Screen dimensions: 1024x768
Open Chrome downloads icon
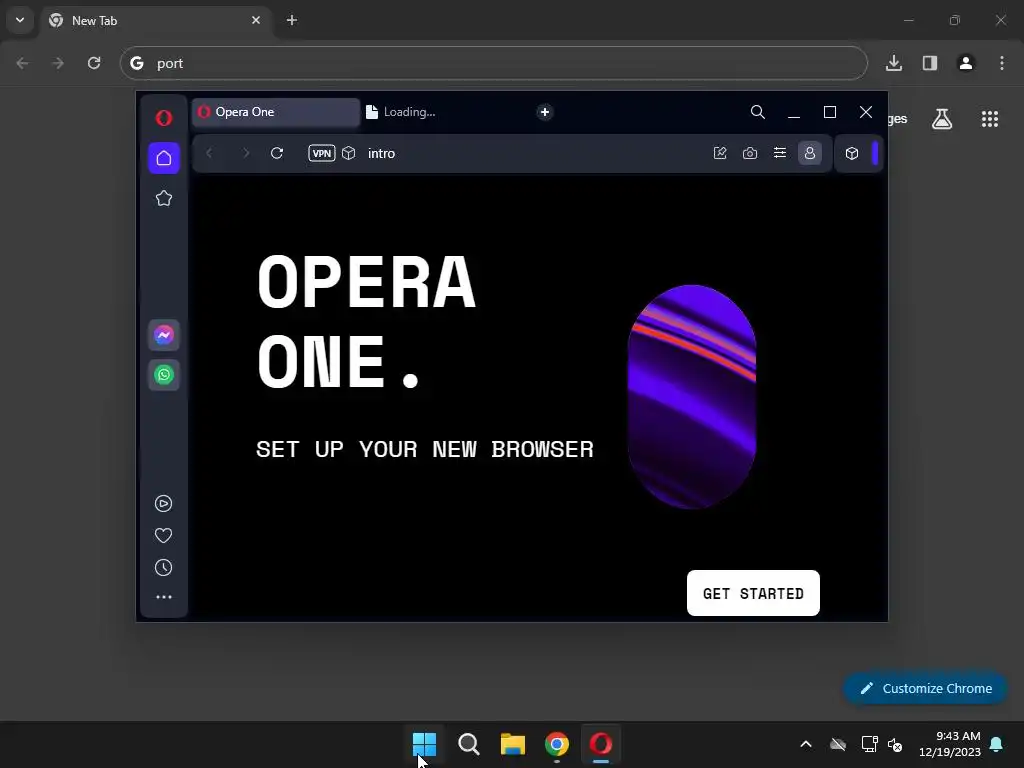894,63
